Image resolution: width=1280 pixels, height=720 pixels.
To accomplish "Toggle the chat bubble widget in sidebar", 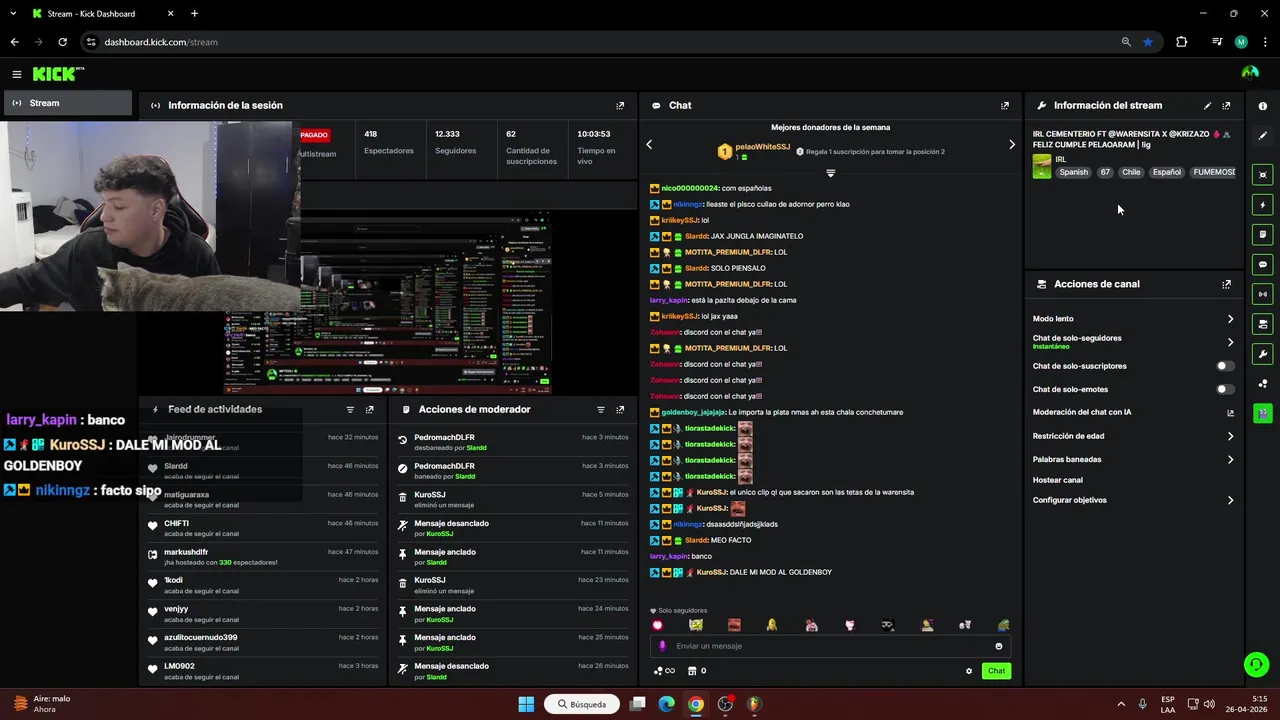I will 1263,265.
